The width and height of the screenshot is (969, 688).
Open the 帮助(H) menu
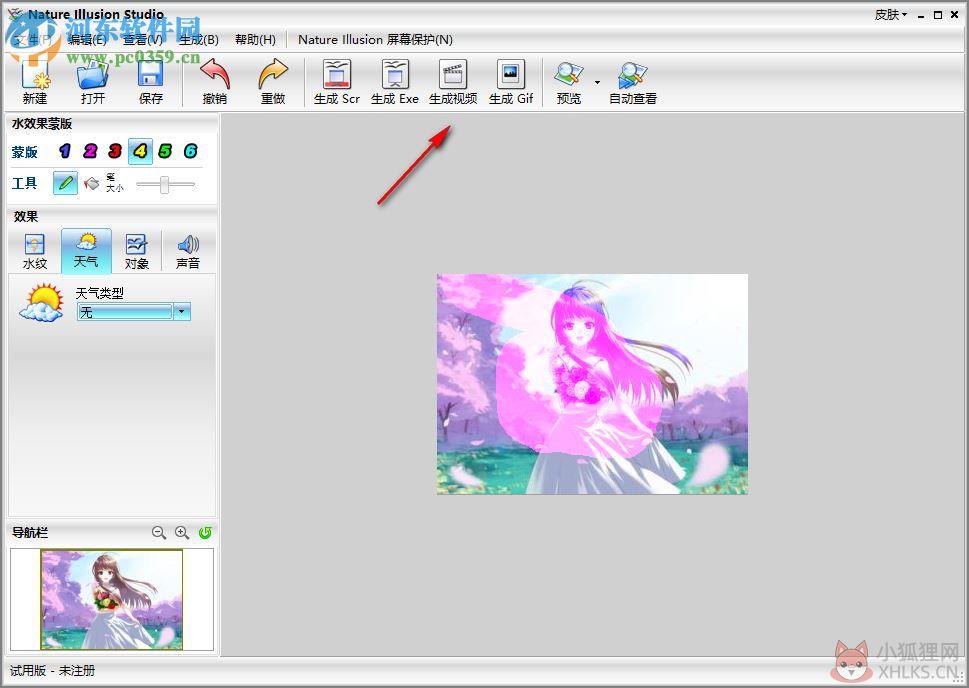(255, 40)
